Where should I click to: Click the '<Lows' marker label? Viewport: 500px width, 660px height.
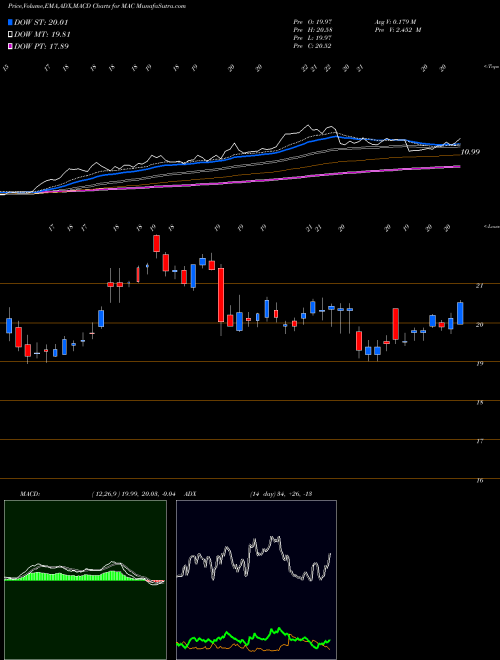[491, 226]
